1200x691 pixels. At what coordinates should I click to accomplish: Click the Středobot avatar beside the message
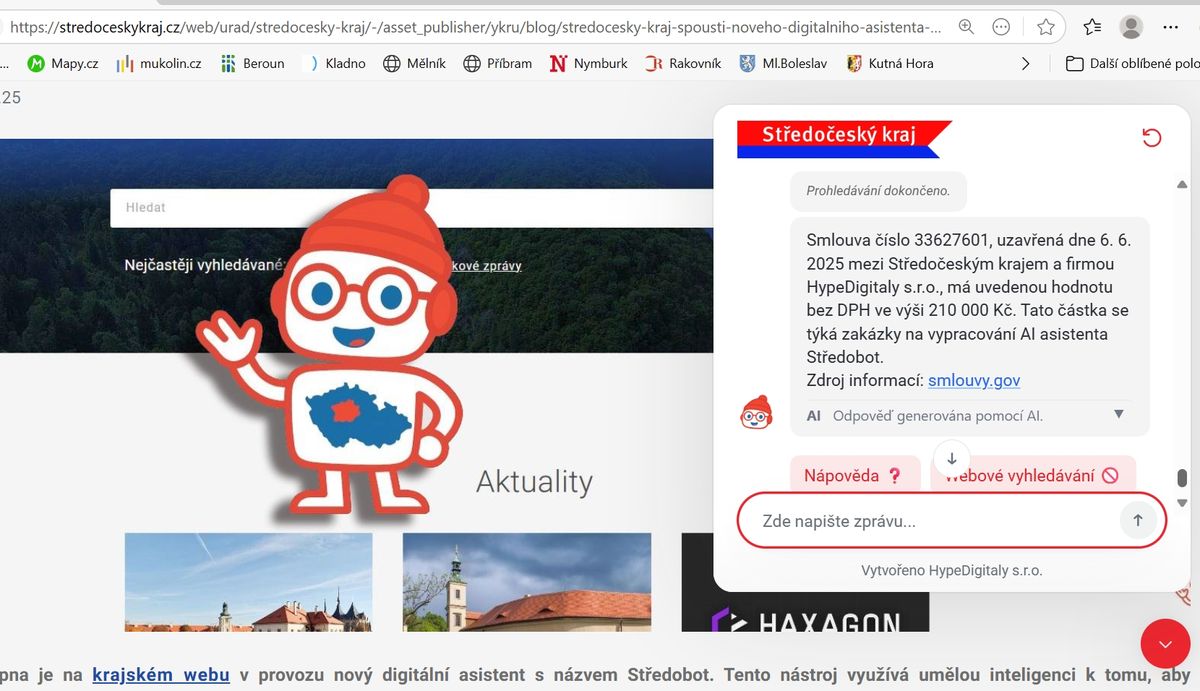coord(756,412)
